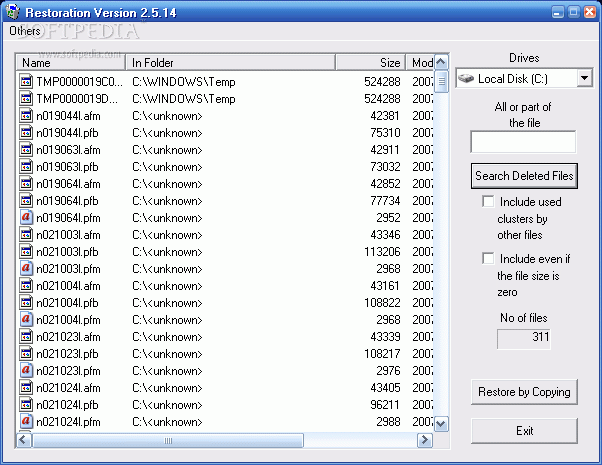This screenshot has width=602, height=465.
Task: Sort list by Name column header
Action: (x=71, y=63)
